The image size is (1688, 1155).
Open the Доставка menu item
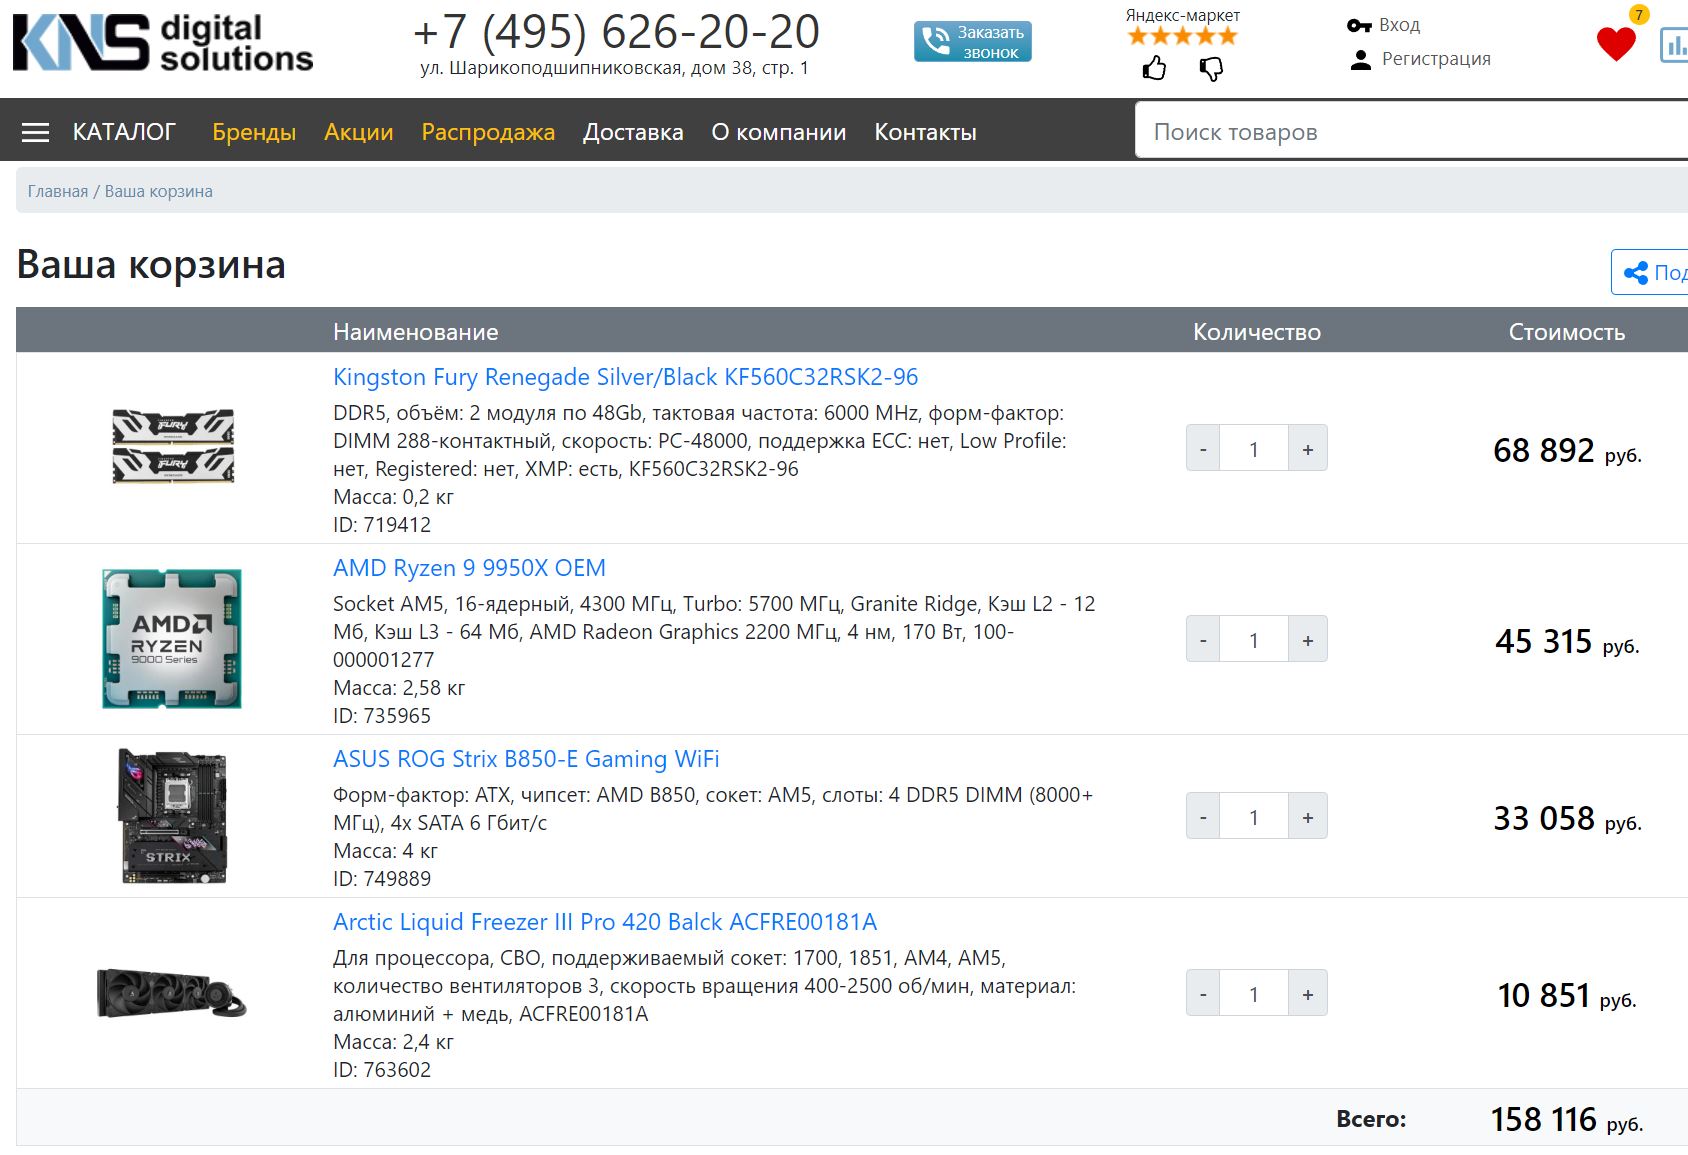633,132
